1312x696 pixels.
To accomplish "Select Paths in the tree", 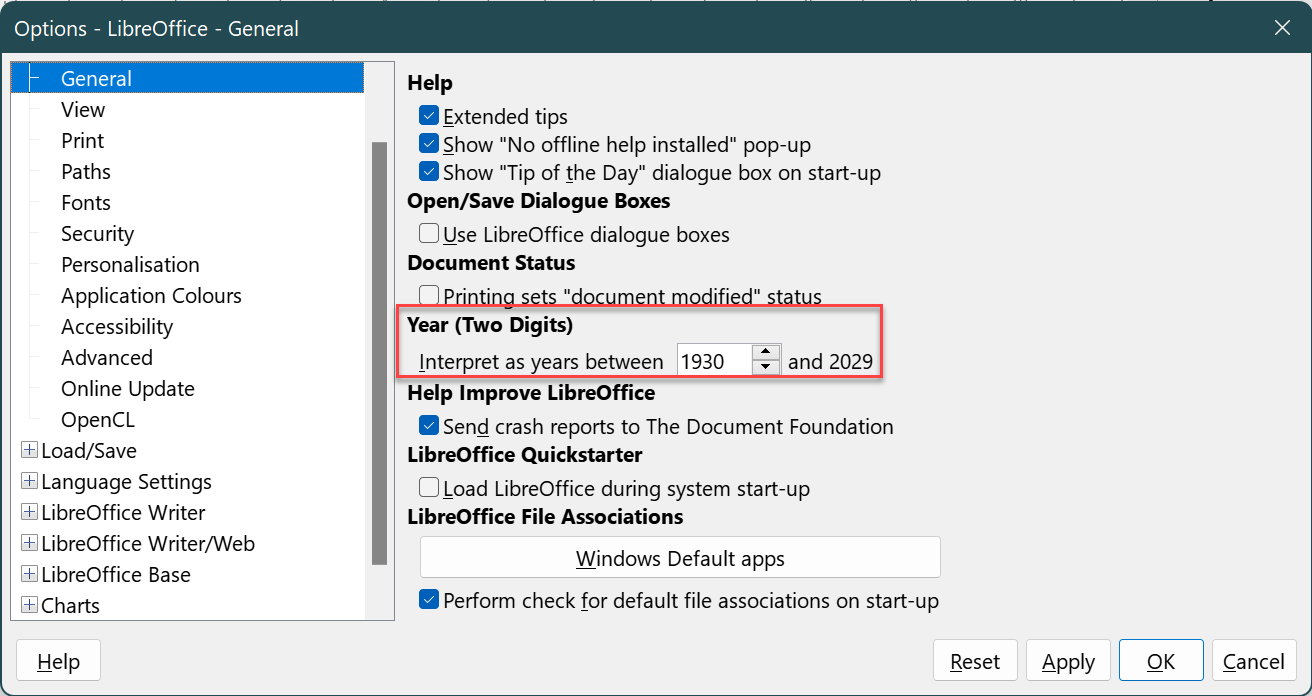I will (x=86, y=171).
